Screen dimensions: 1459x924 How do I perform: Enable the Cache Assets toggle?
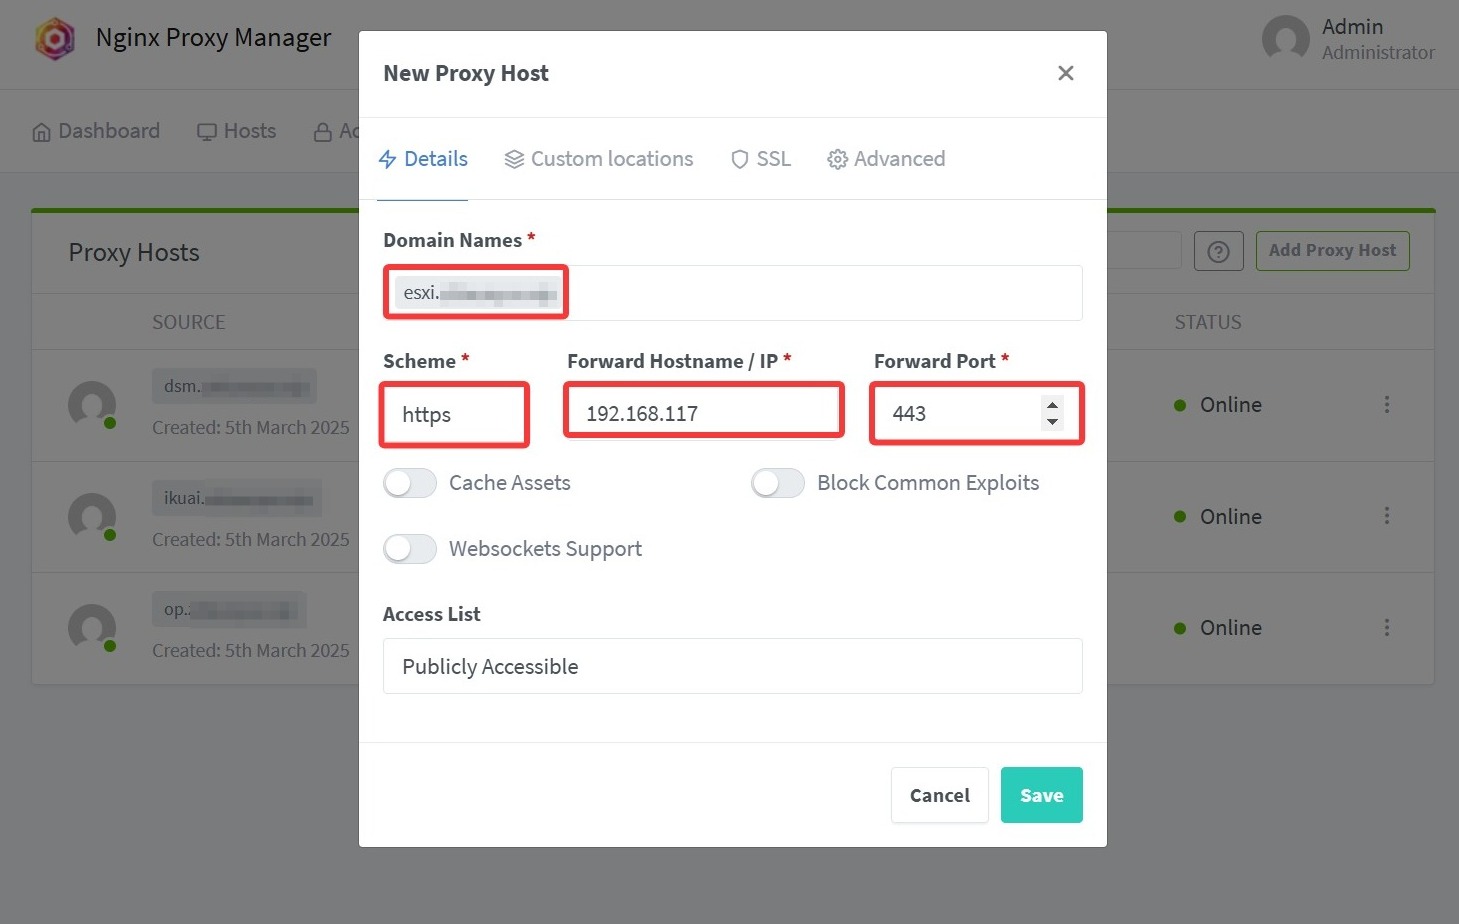410,484
